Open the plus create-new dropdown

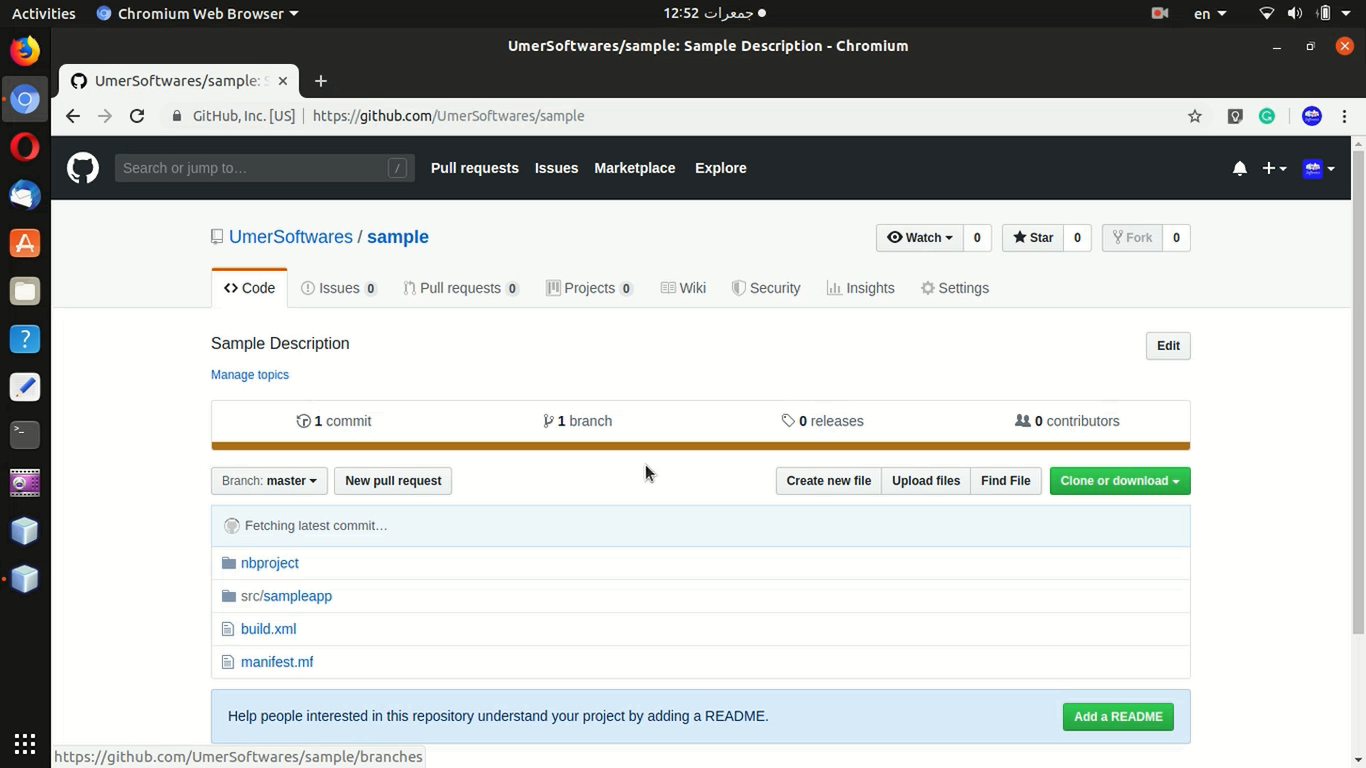(x=1274, y=168)
